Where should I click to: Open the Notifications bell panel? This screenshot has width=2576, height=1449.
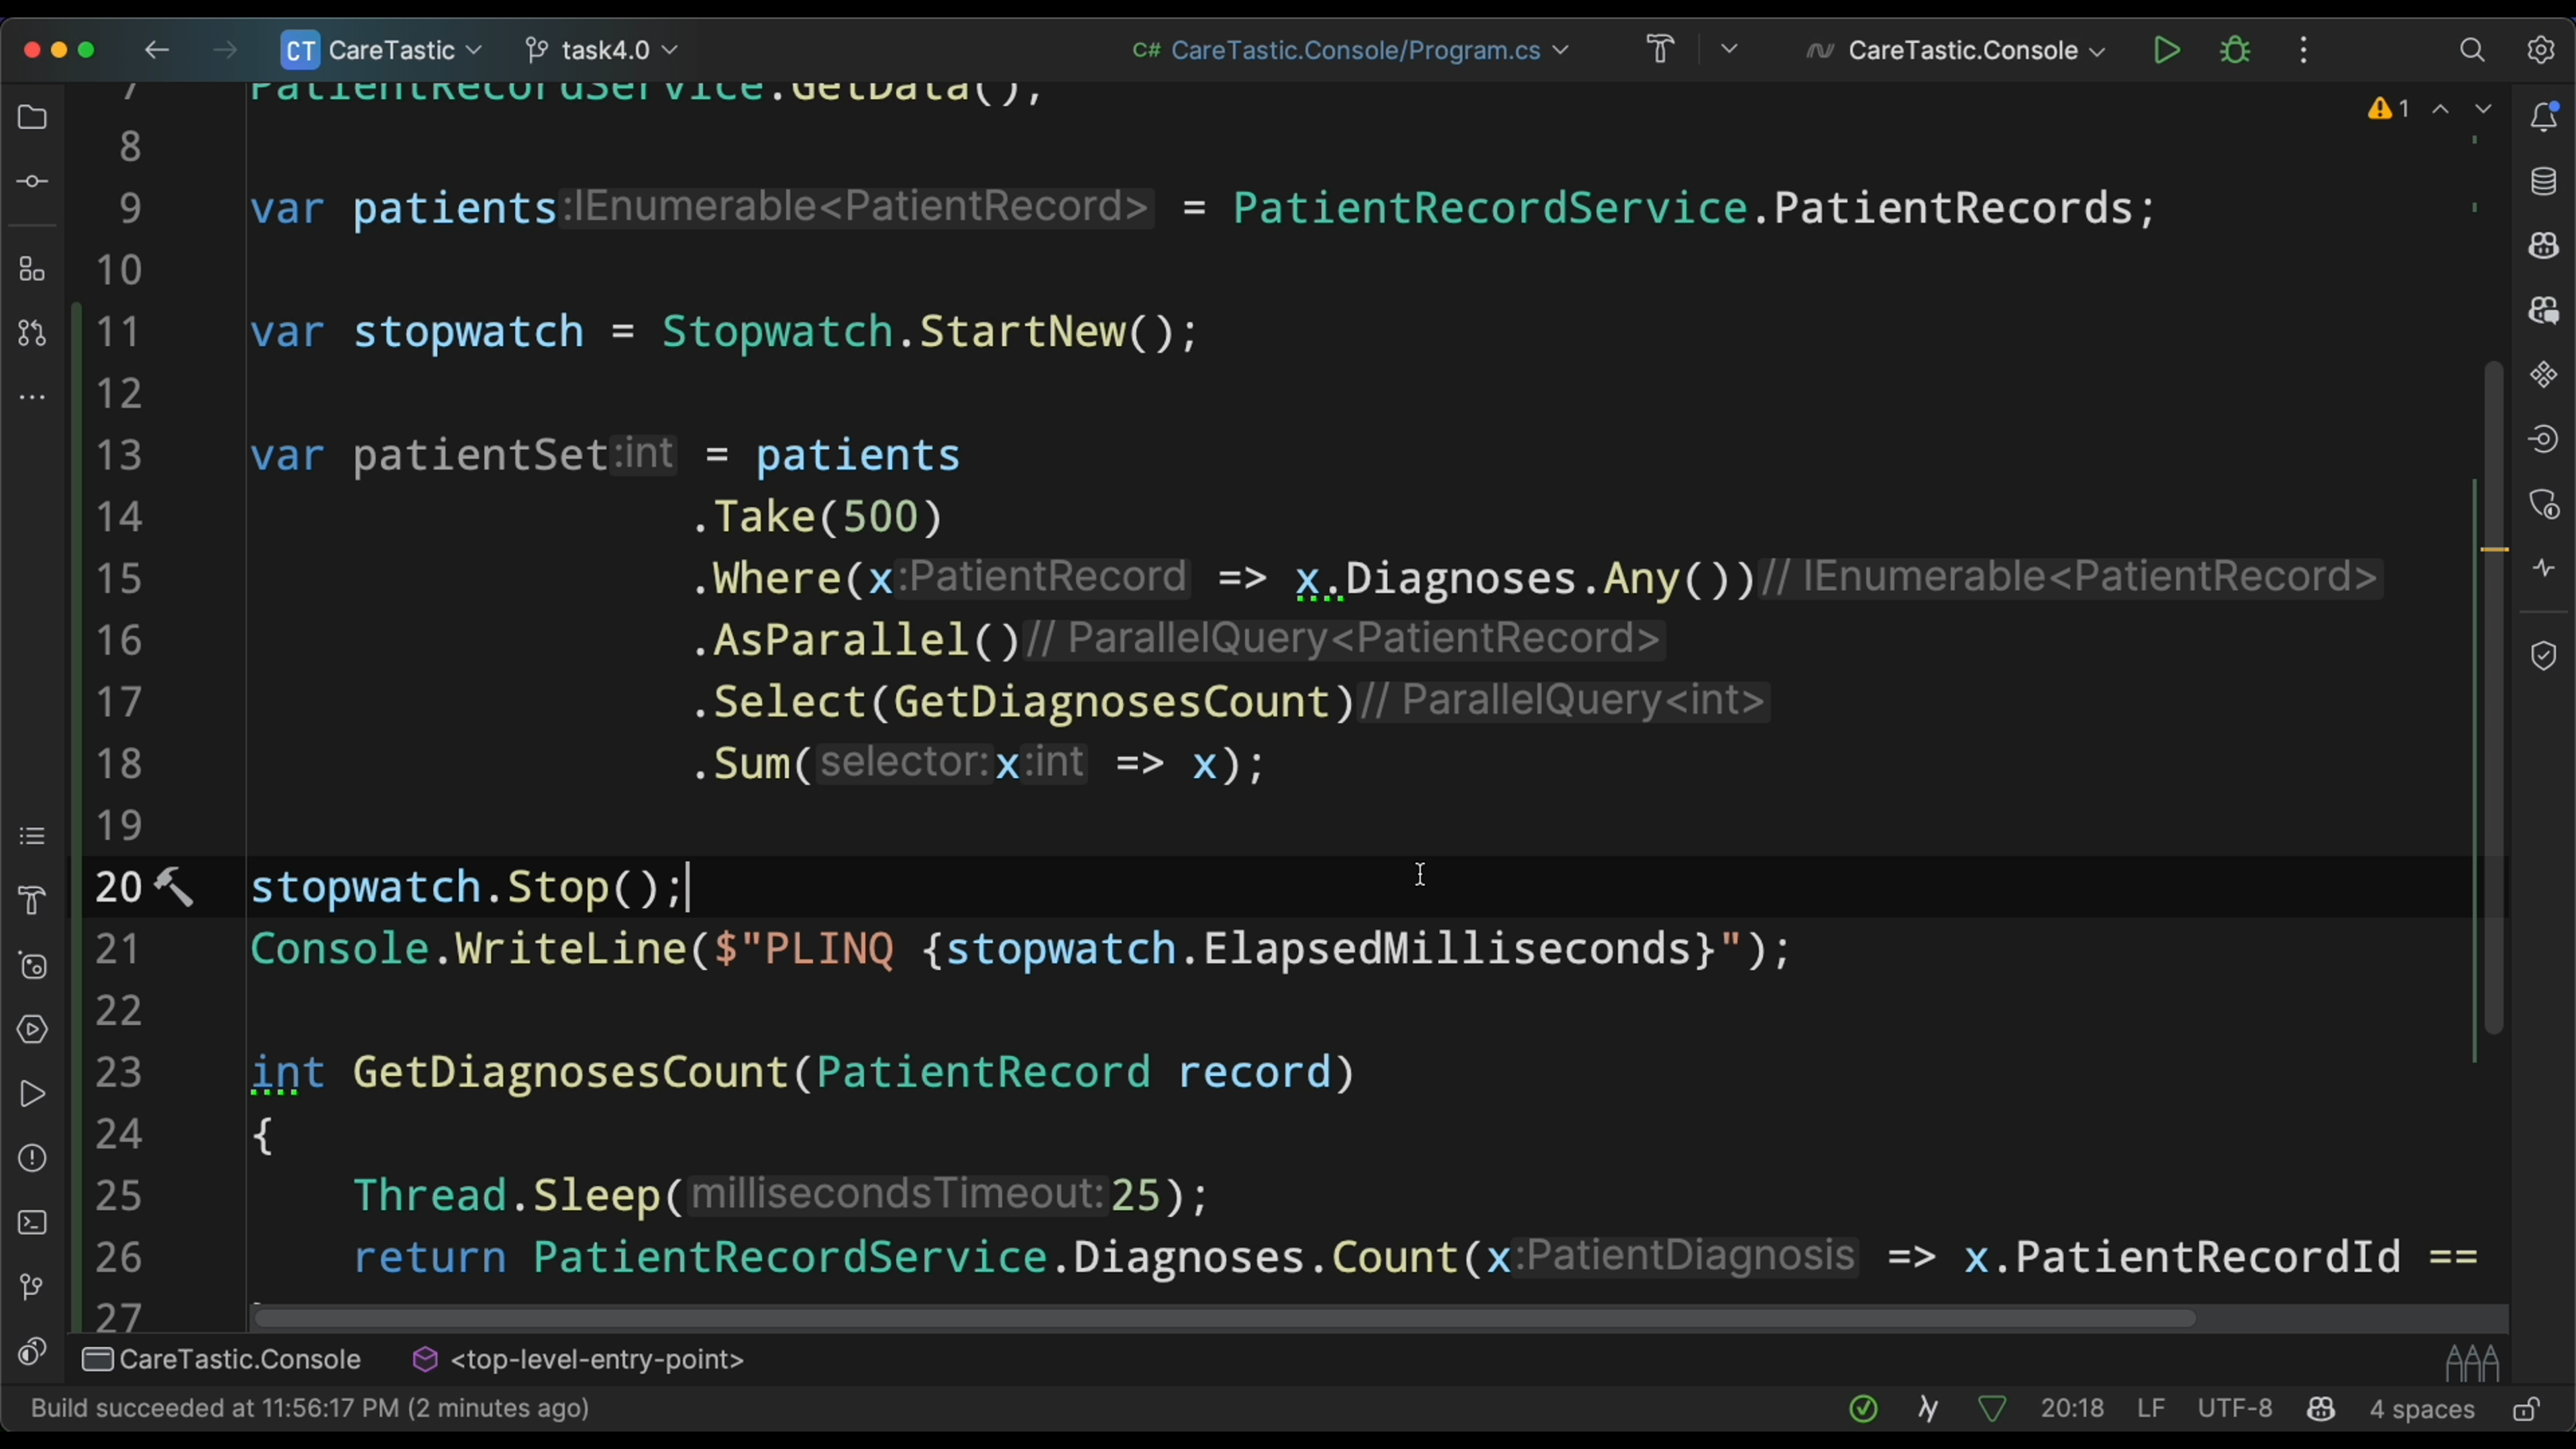coord(2543,117)
